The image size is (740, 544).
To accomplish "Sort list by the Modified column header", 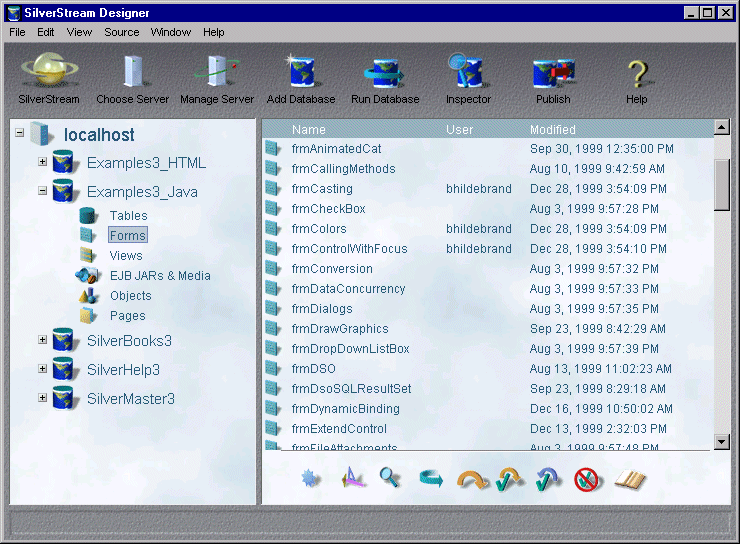I will click(x=552, y=129).
